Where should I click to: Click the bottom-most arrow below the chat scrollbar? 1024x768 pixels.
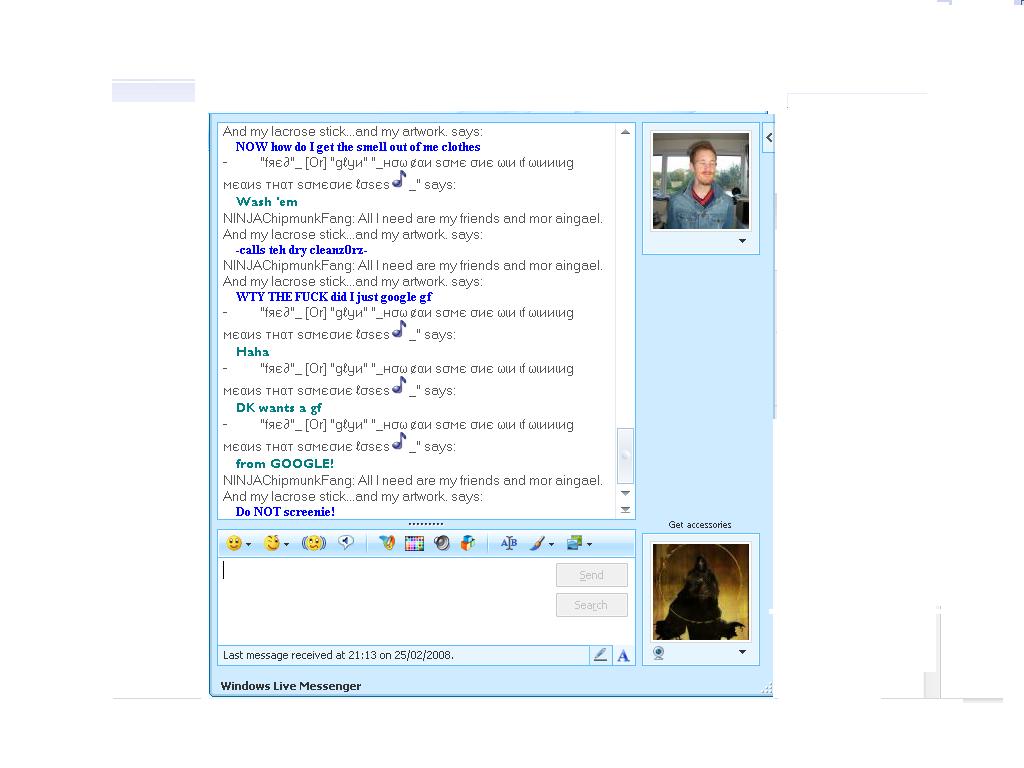(x=625, y=509)
